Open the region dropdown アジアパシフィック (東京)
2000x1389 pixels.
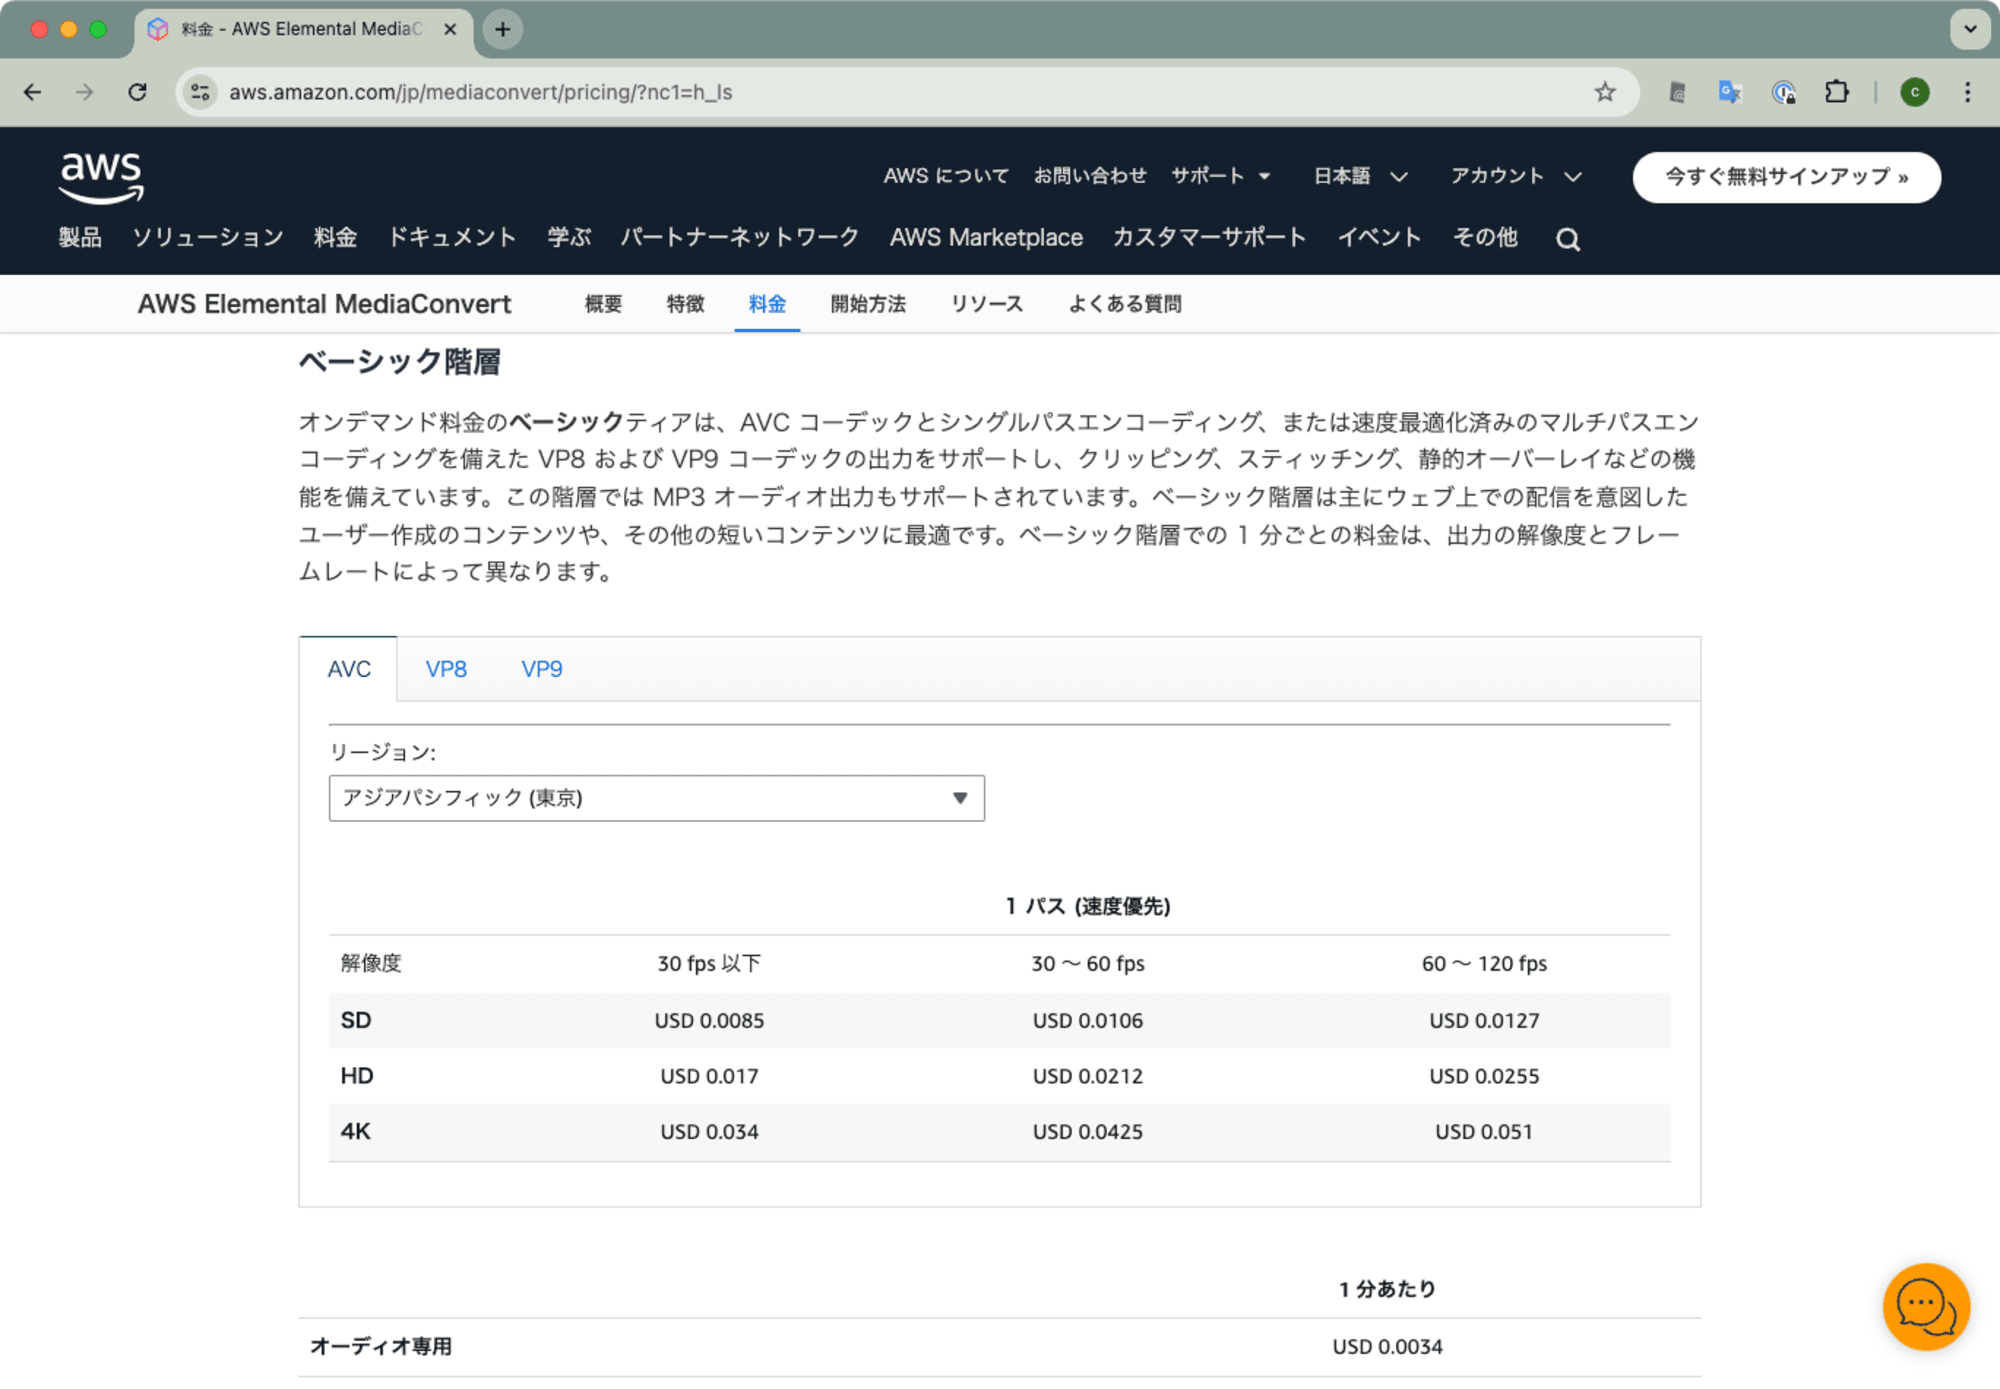coord(656,798)
